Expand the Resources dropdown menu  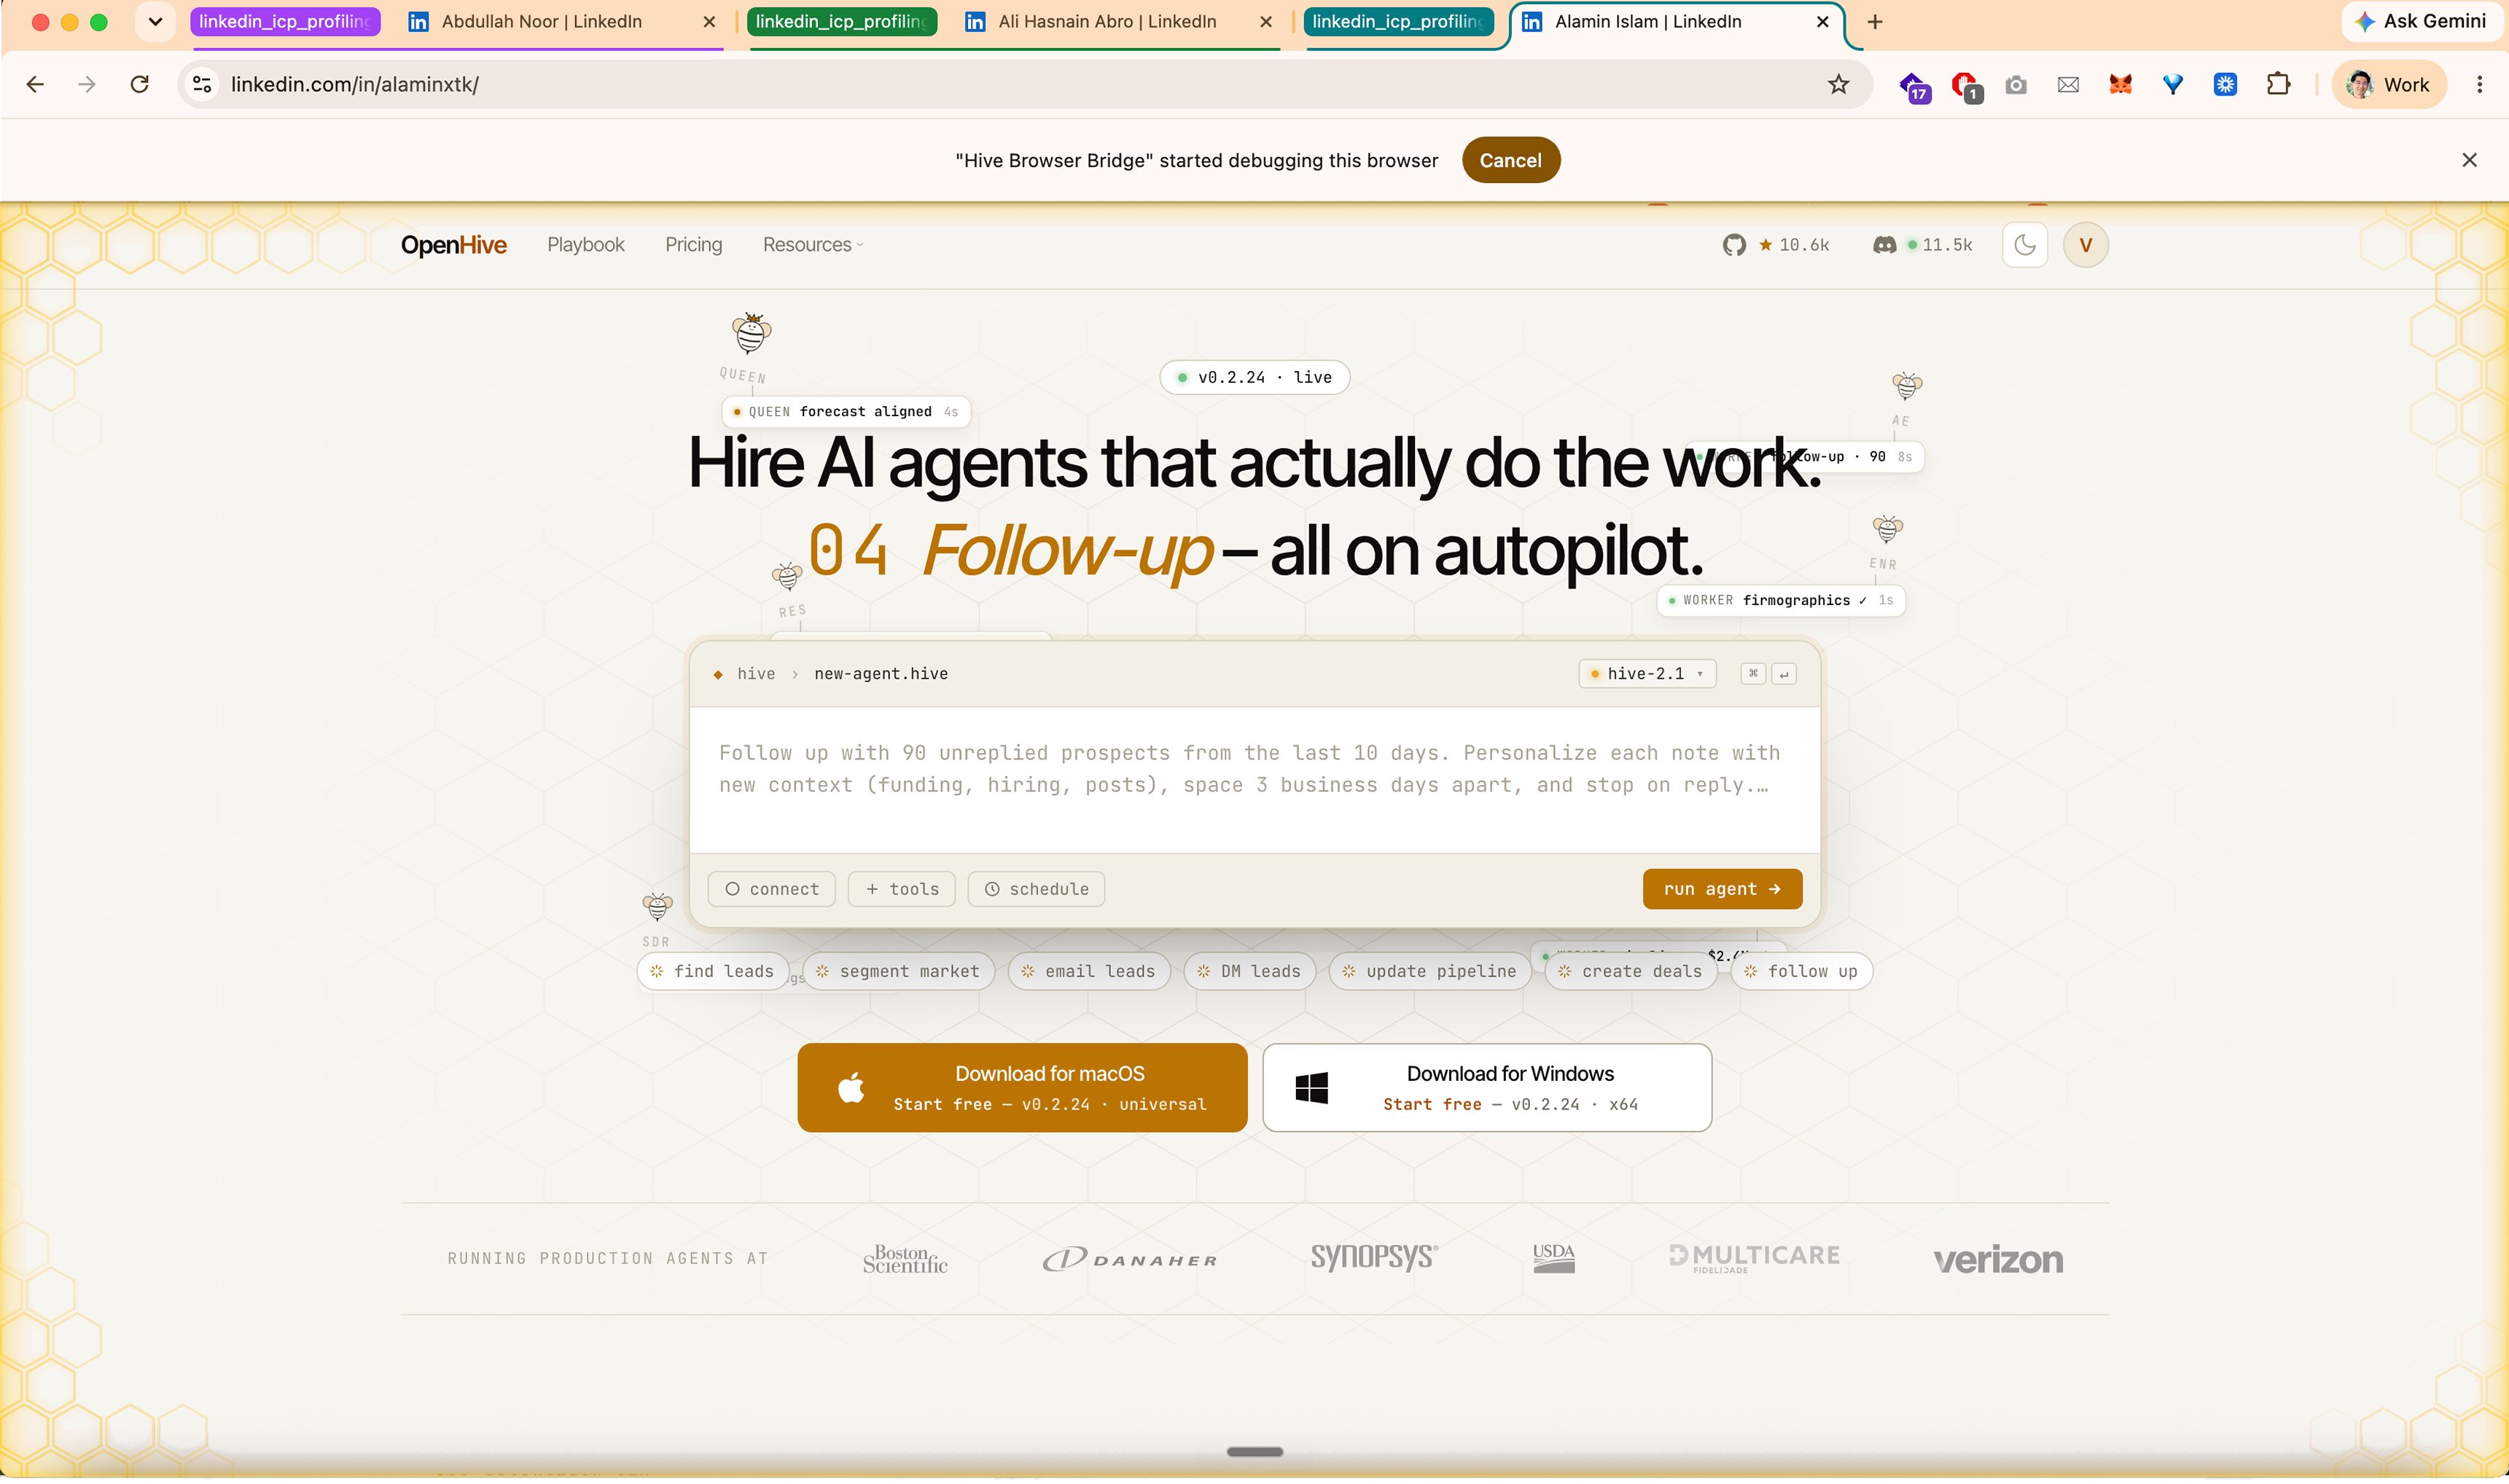tap(812, 245)
